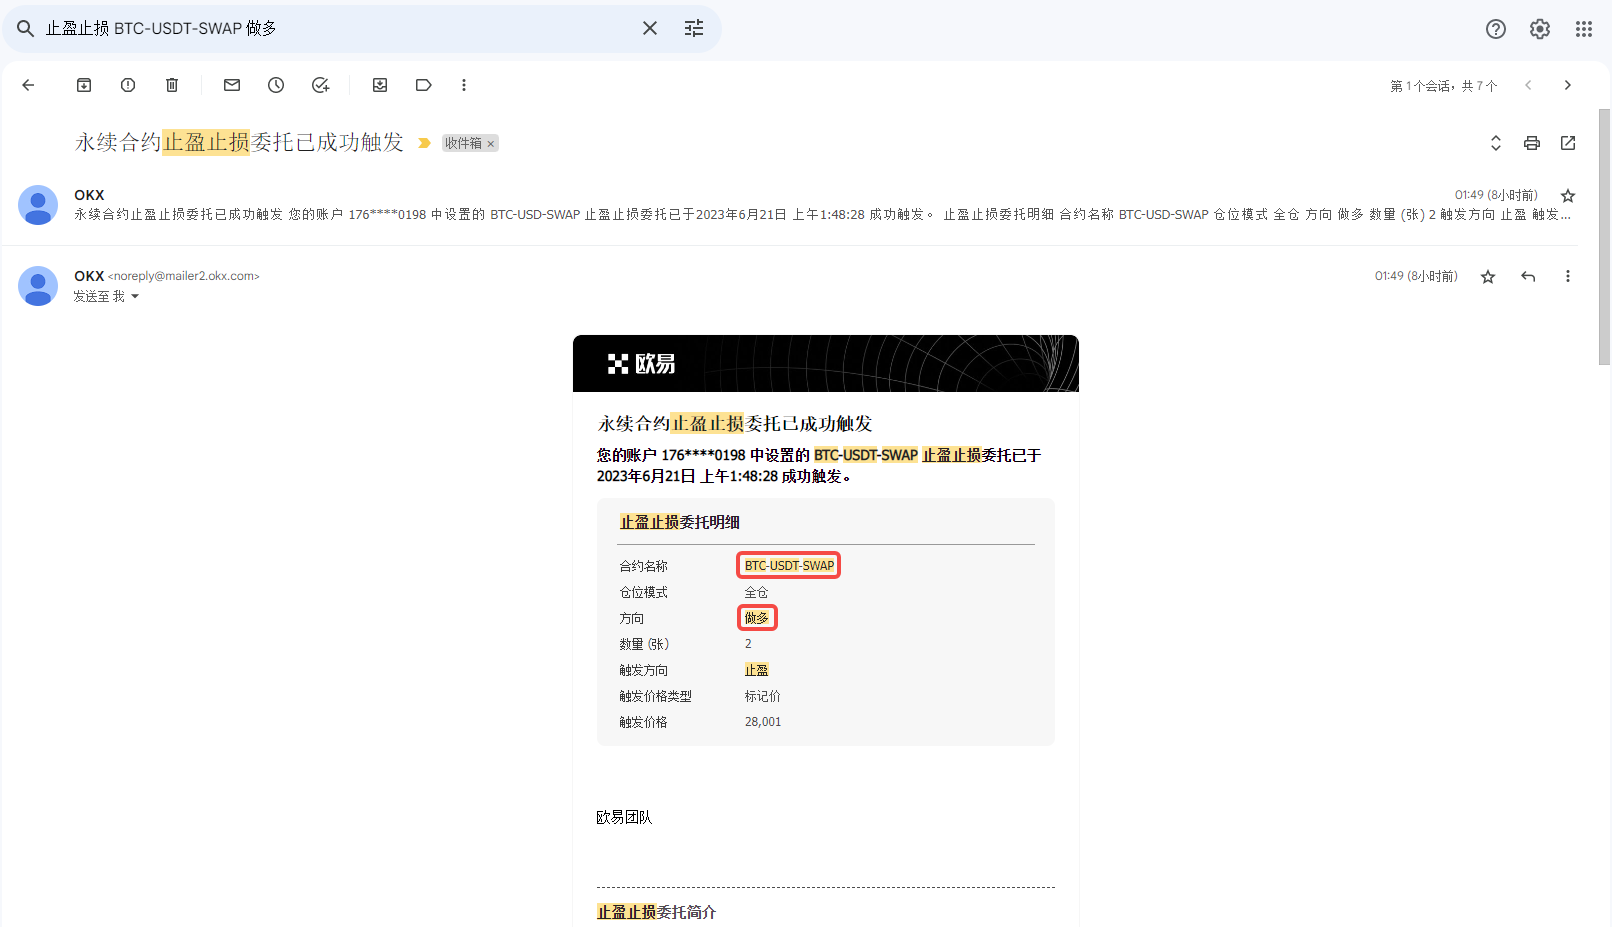Click the importance marker beside the subject
Image resolution: width=1612 pixels, height=927 pixels.
click(x=424, y=143)
